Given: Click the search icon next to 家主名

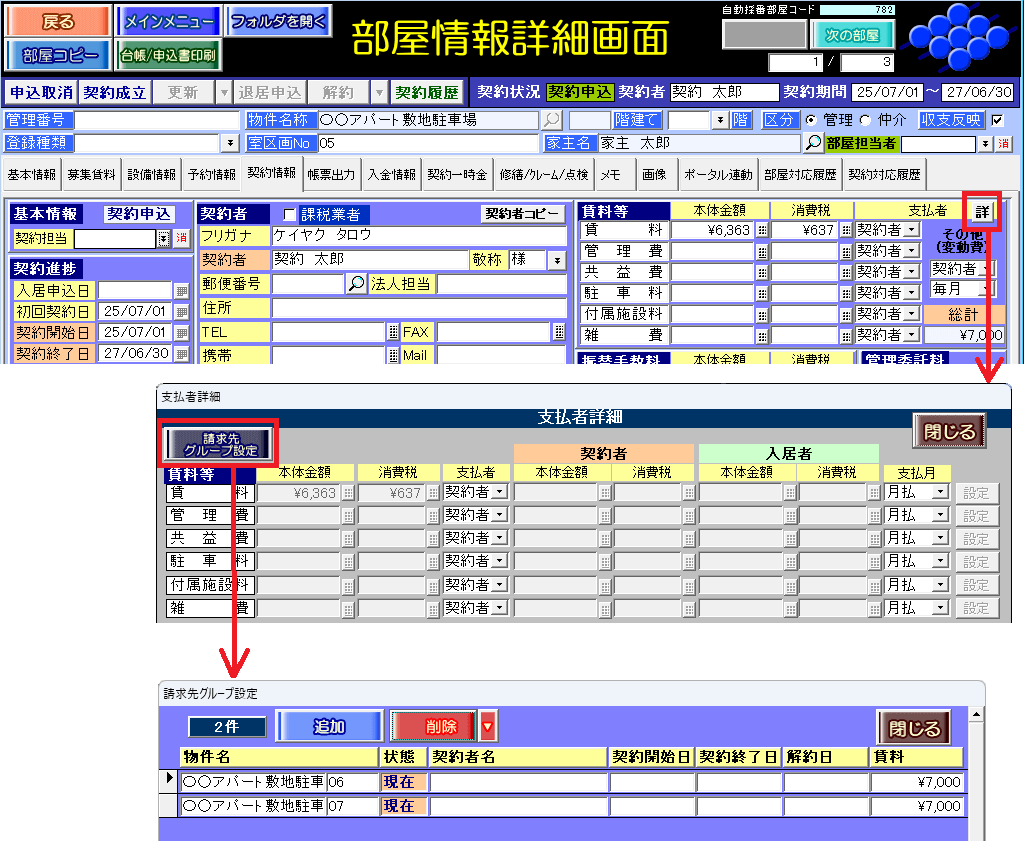Looking at the screenshot, I should tap(813, 143).
